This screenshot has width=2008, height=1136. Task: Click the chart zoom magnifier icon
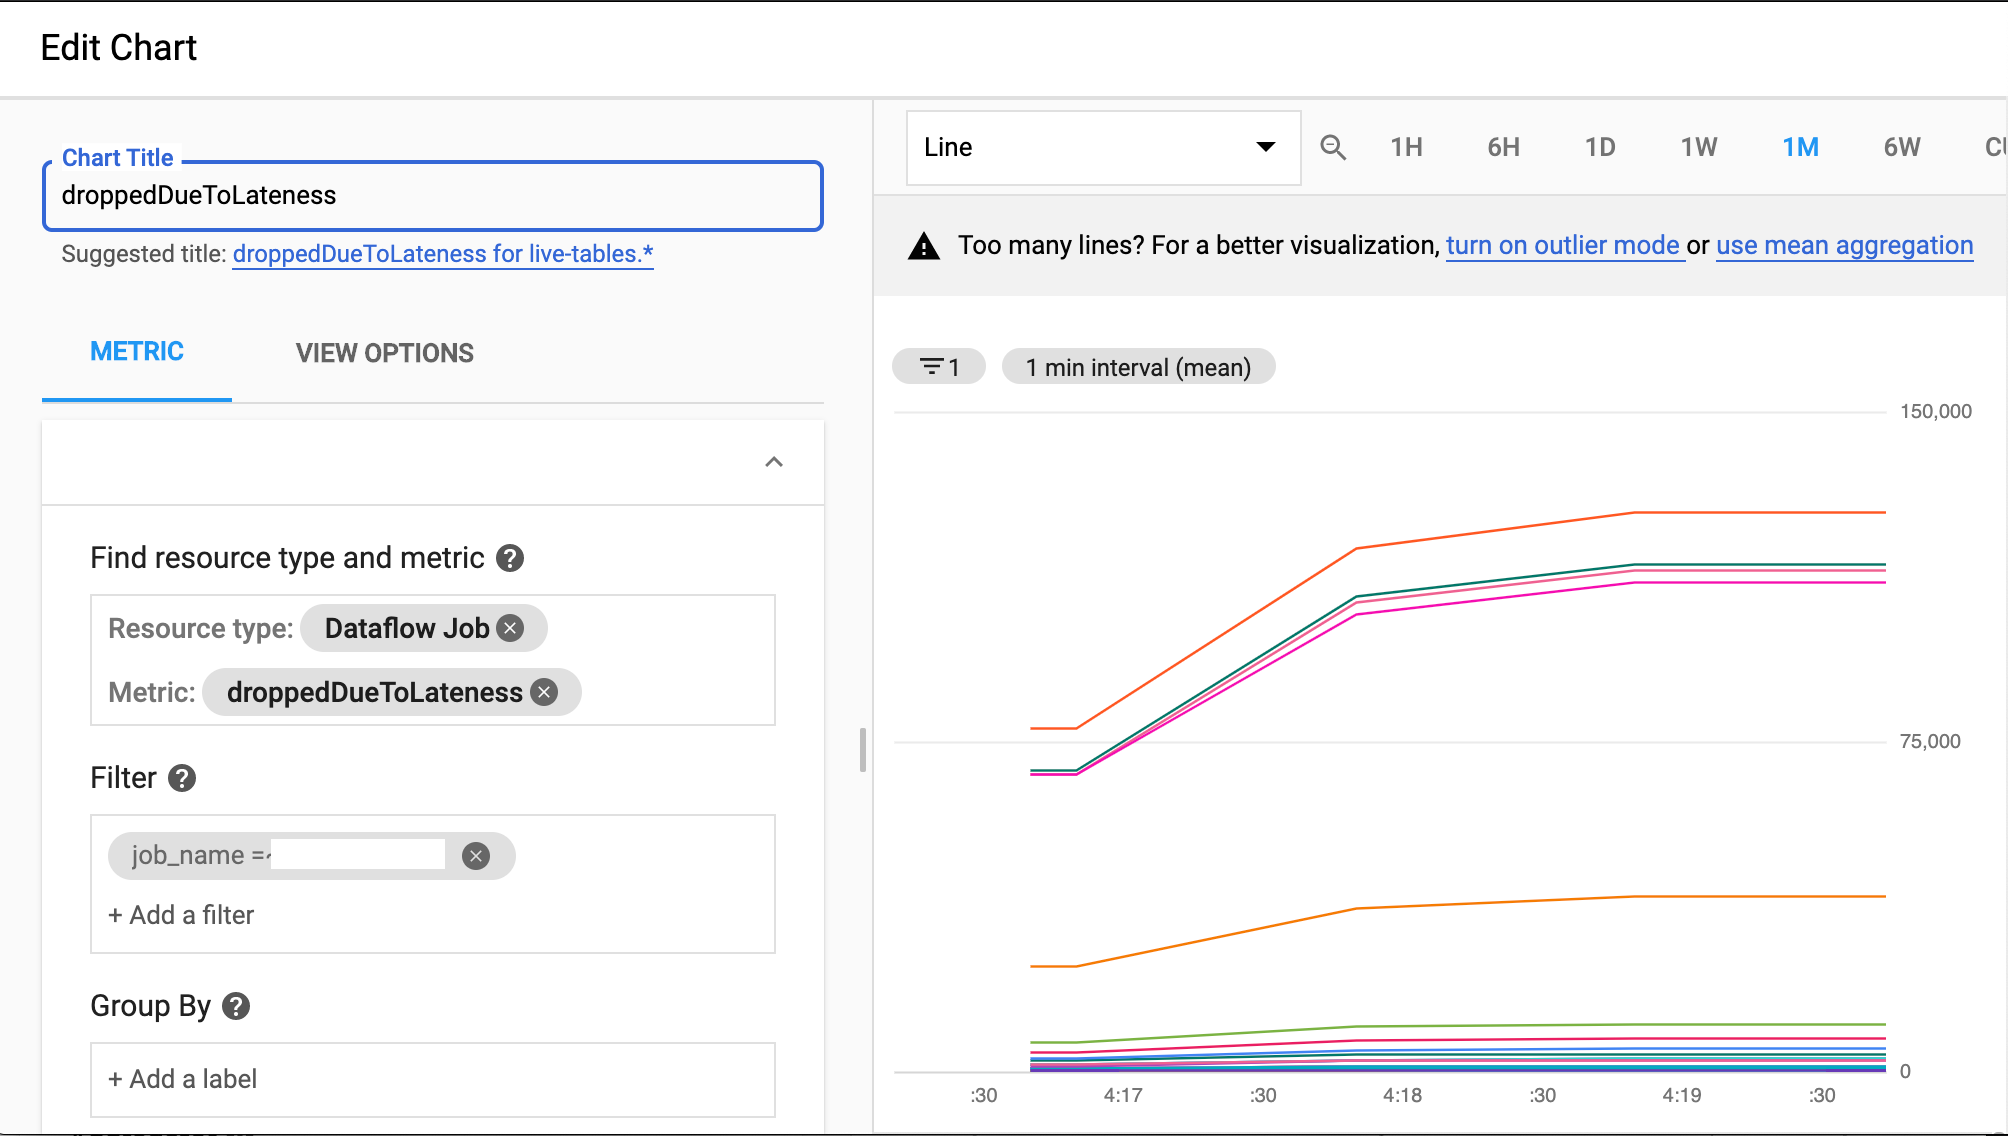(x=1332, y=148)
